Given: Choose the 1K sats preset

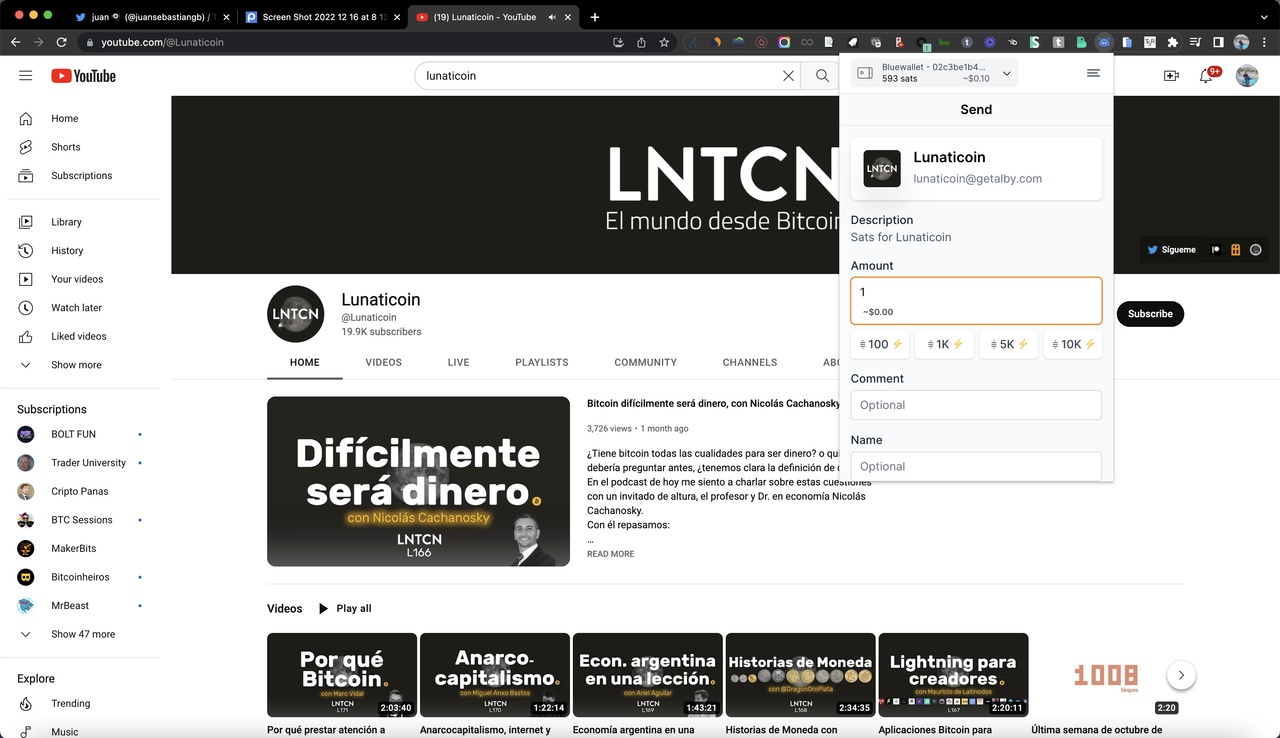Looking at the screenshot, I should 944,344.
